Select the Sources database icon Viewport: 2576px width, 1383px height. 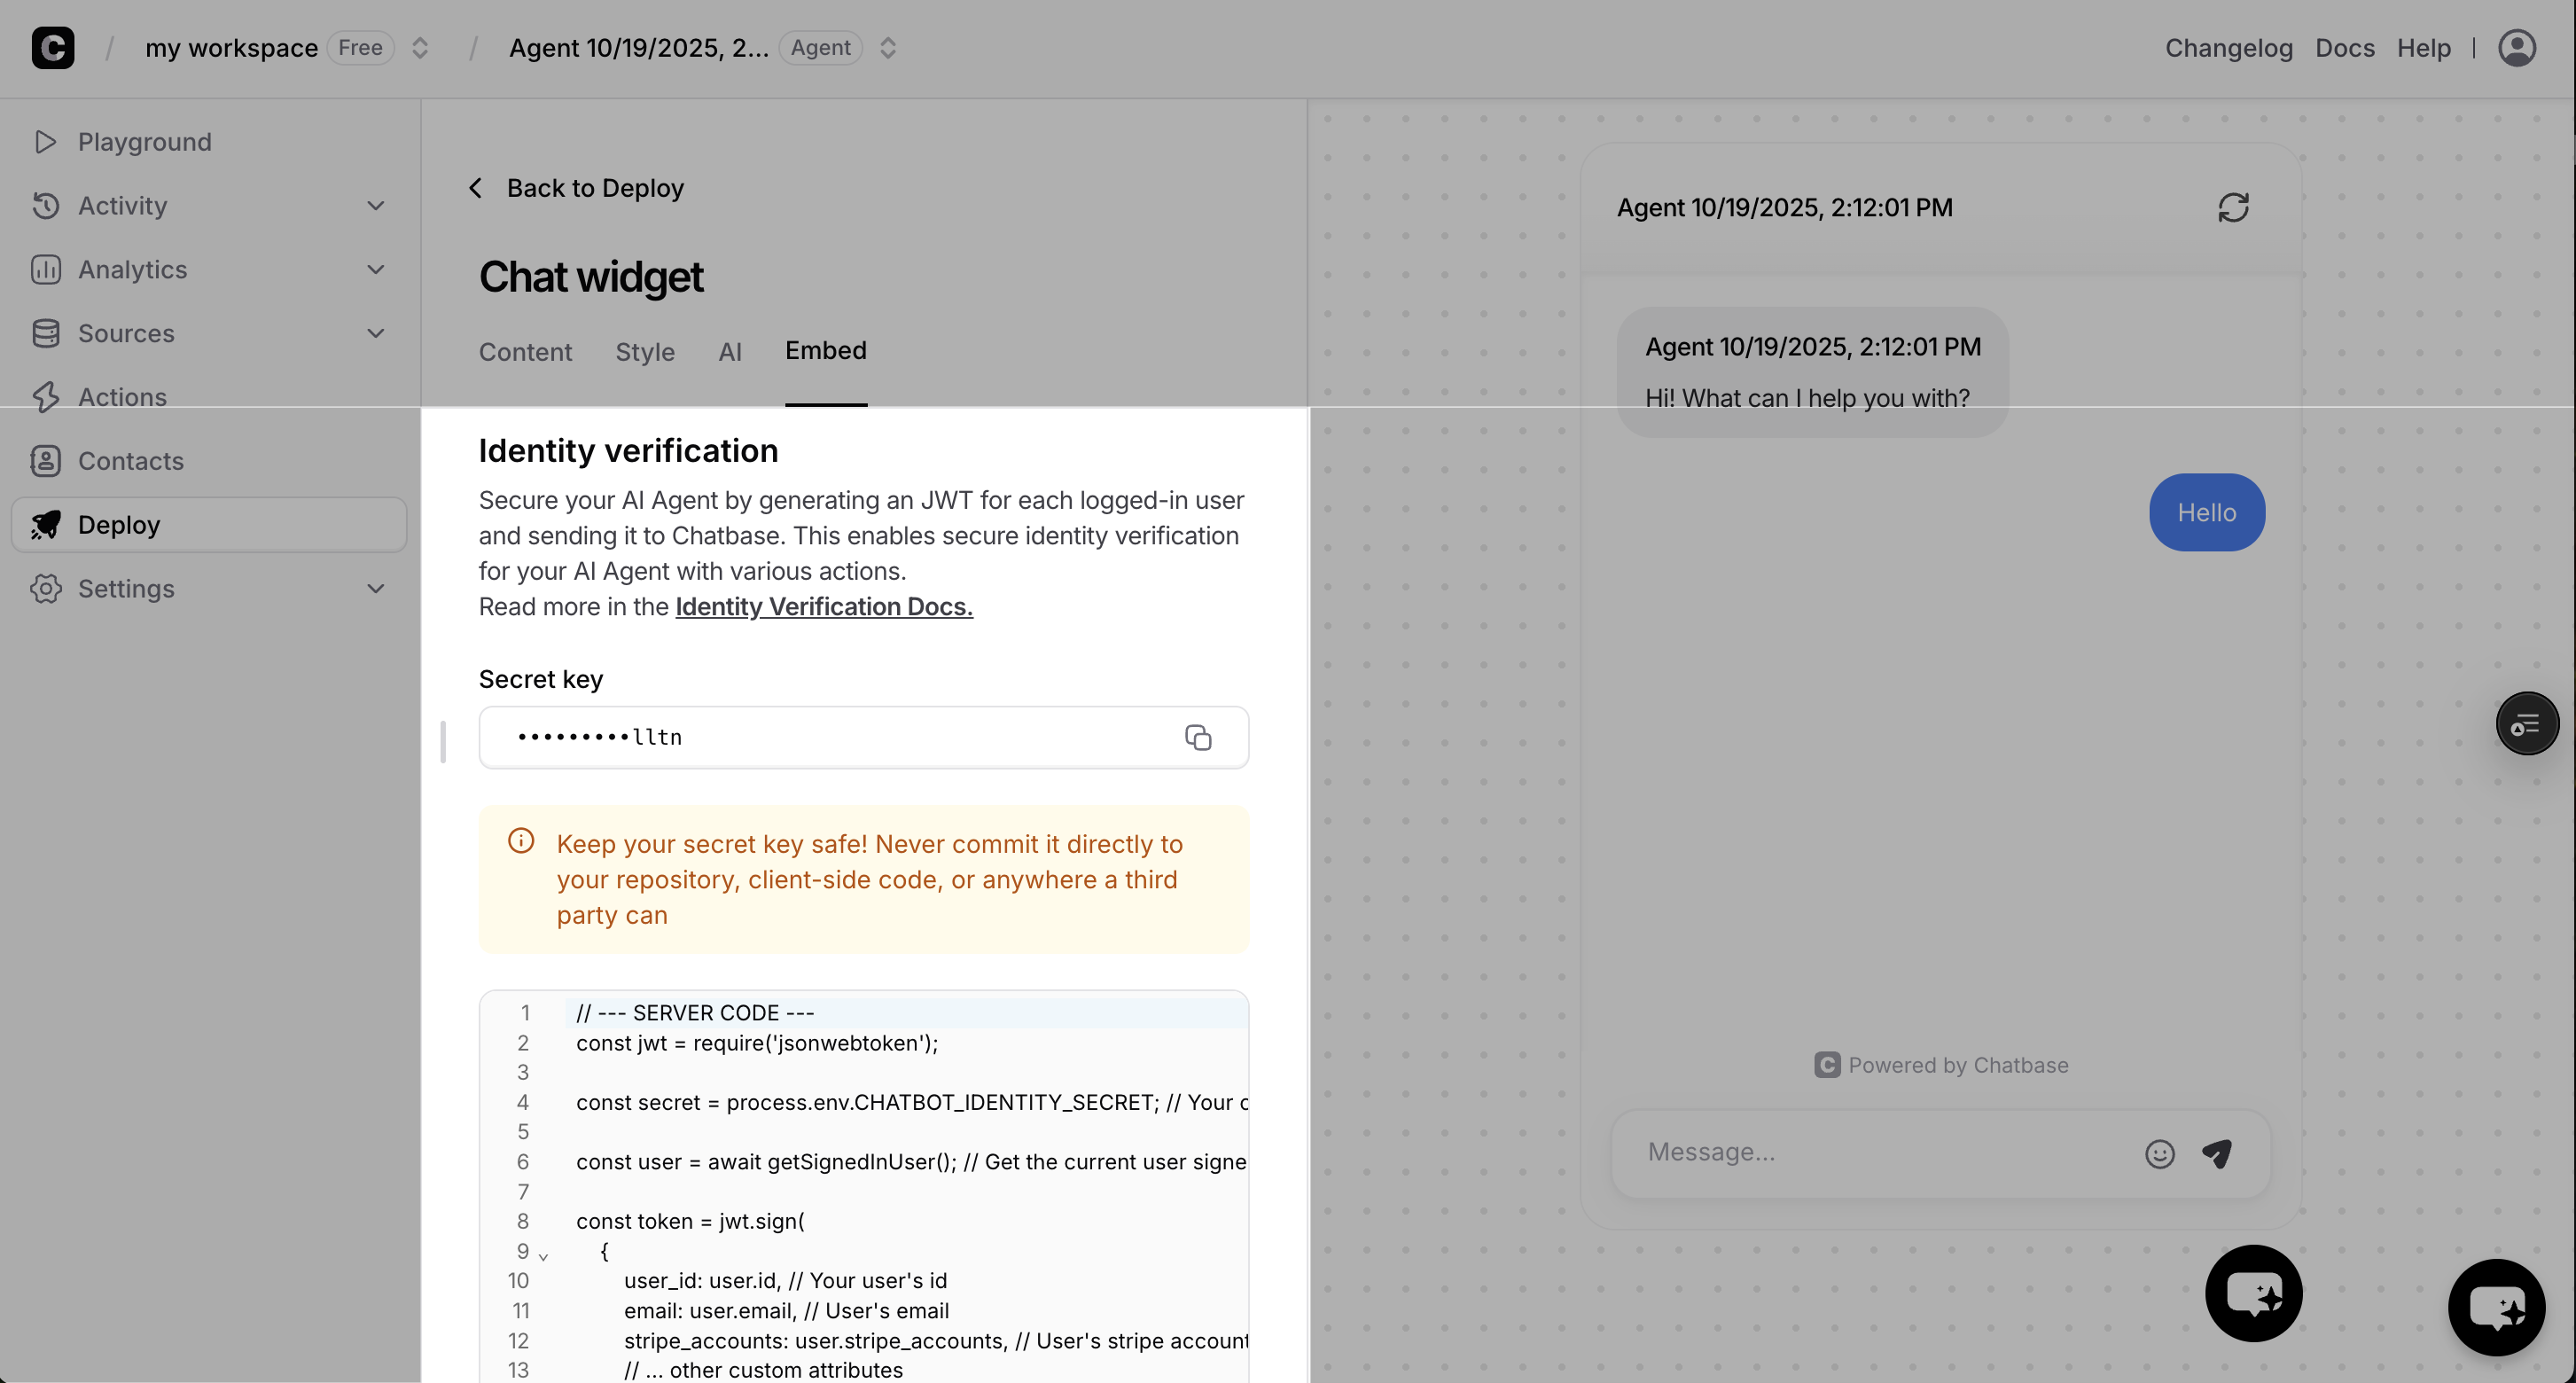click(46, 333)
